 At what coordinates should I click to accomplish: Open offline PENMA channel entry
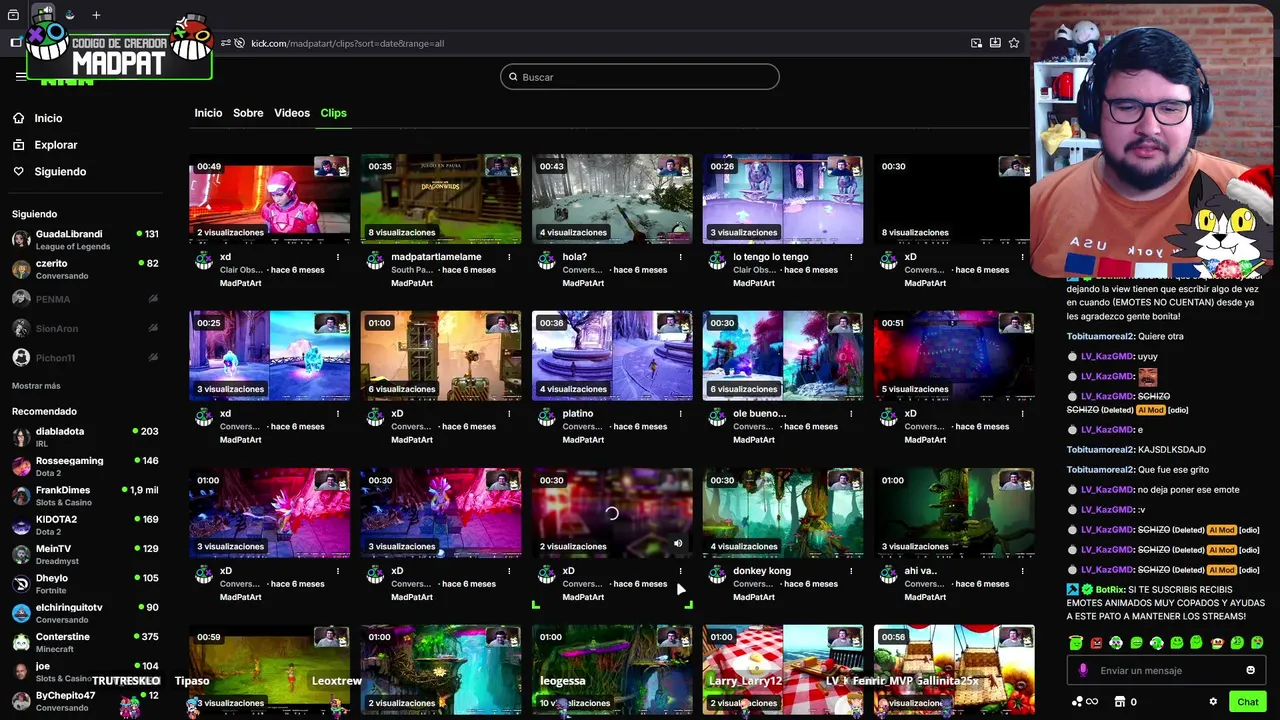[85, 299]
